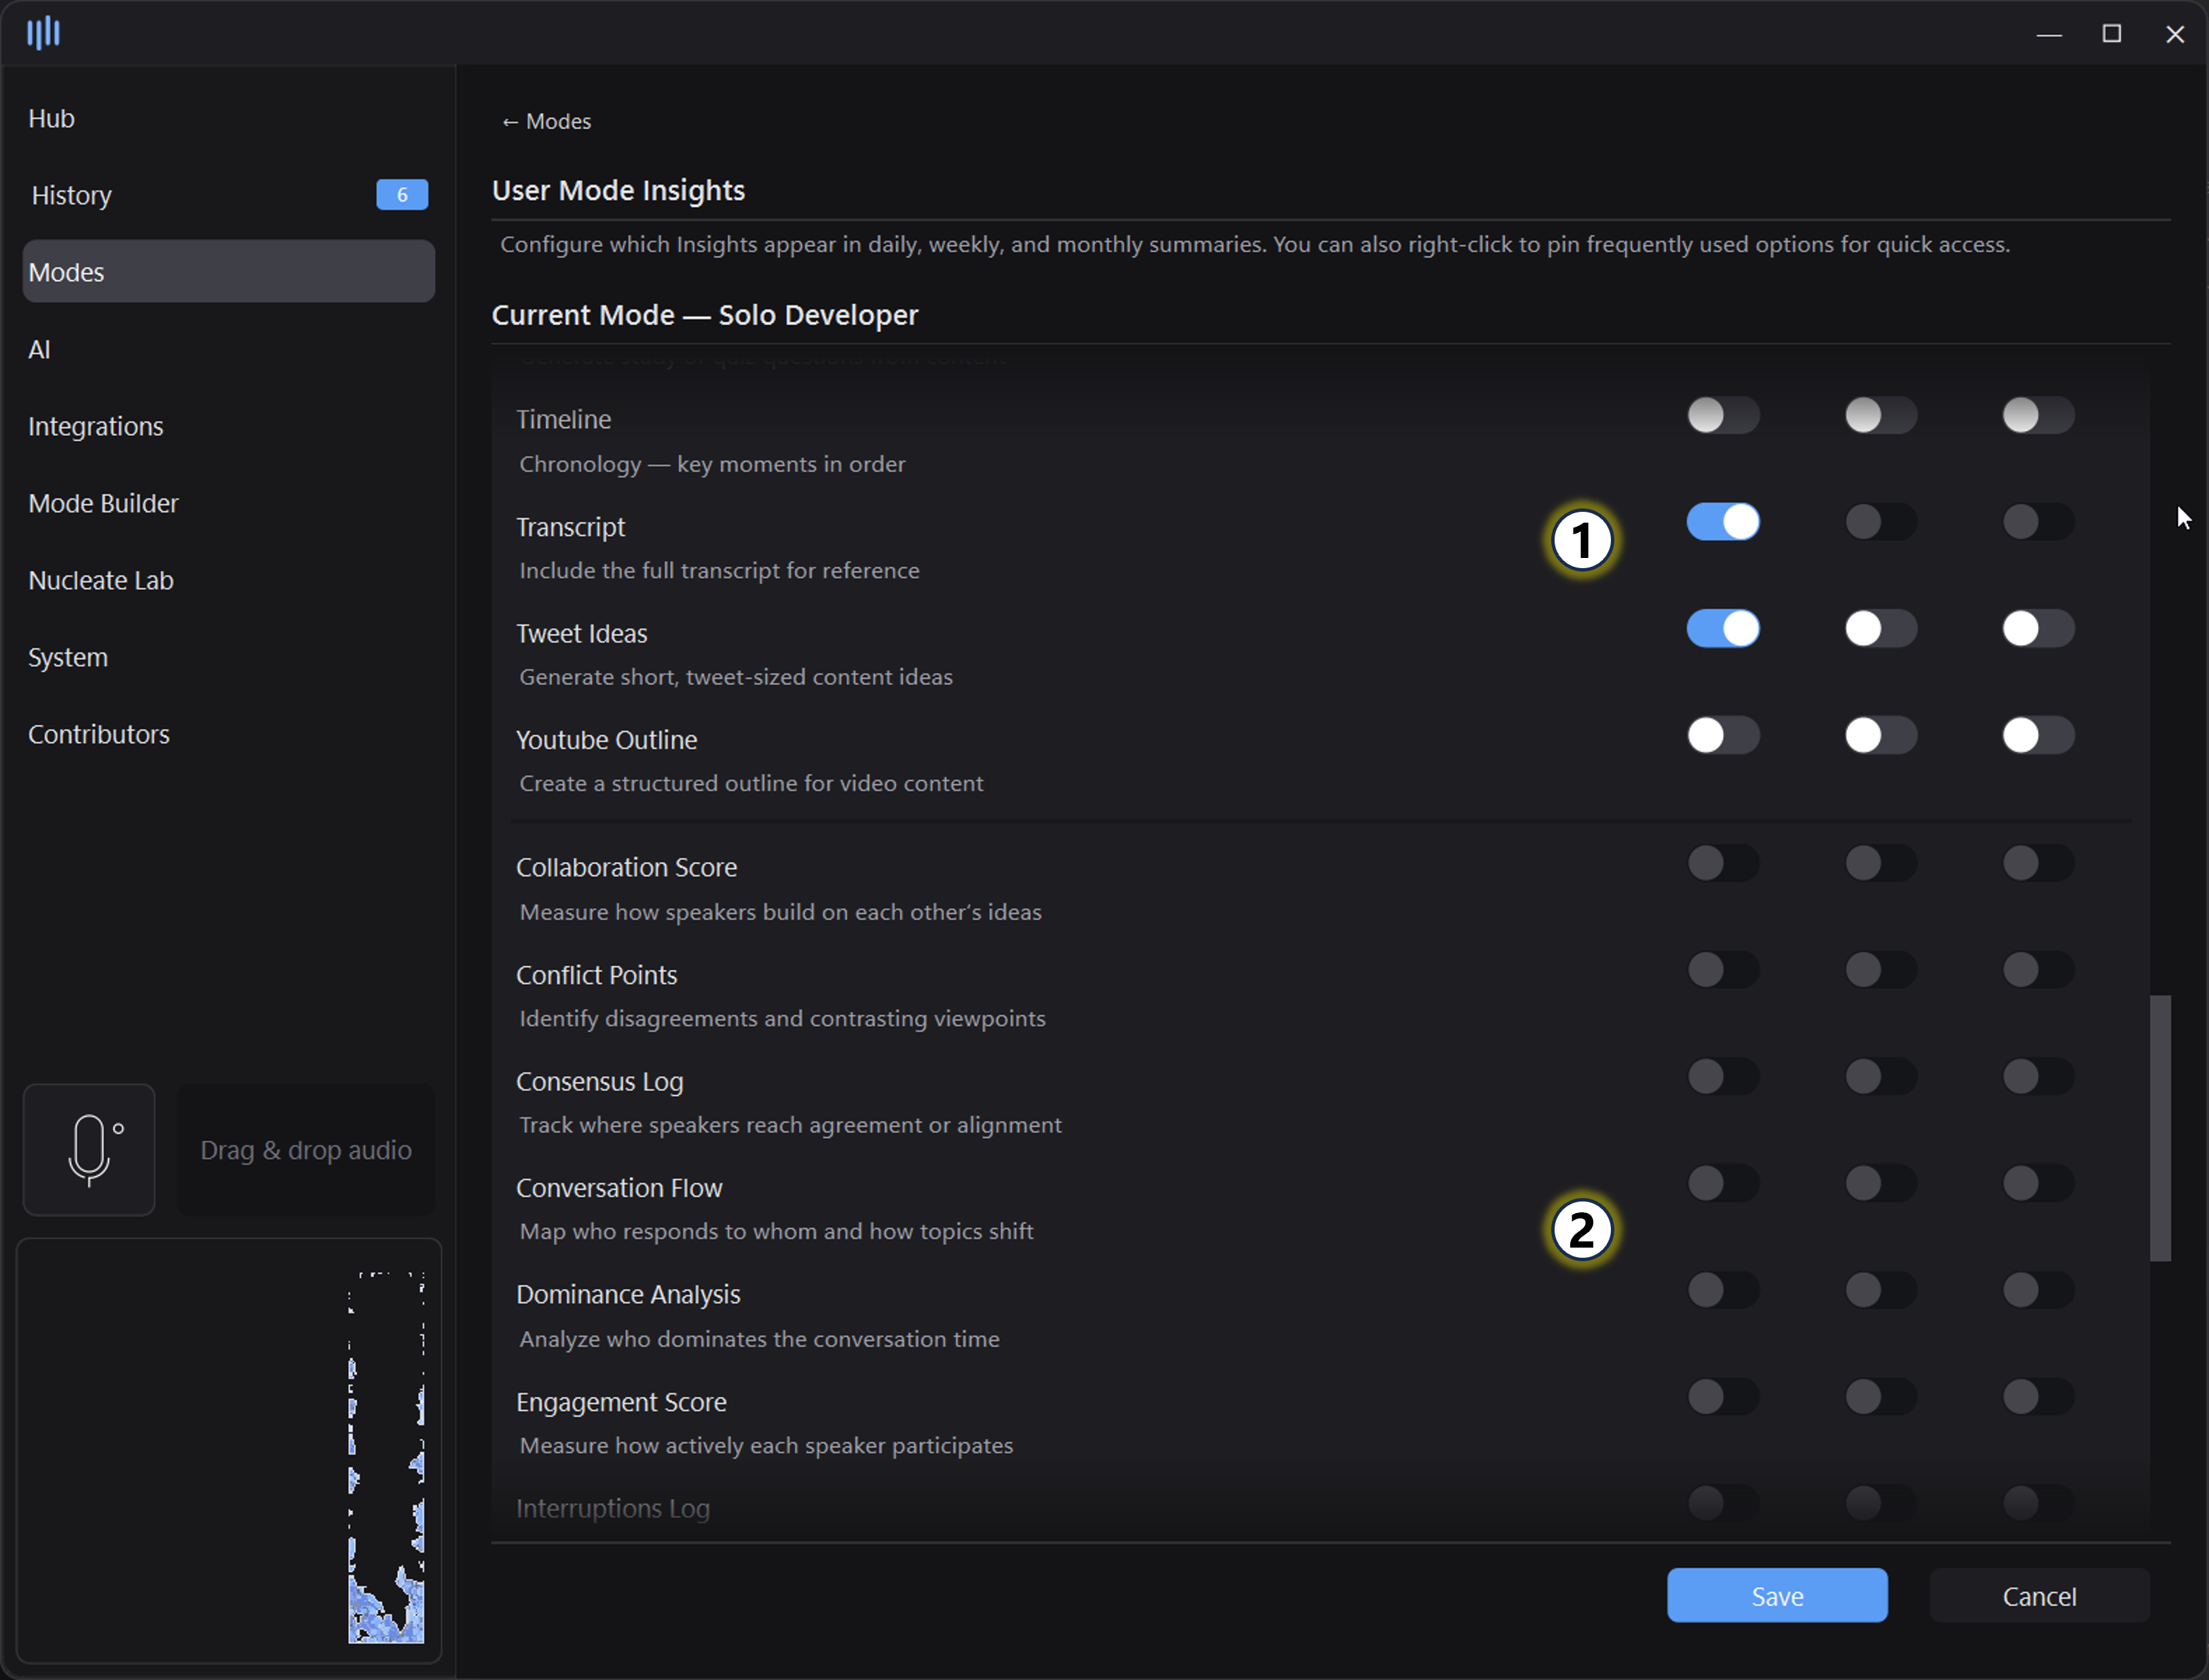
Task: Click the app logo waveform icon
Action: 43,33
